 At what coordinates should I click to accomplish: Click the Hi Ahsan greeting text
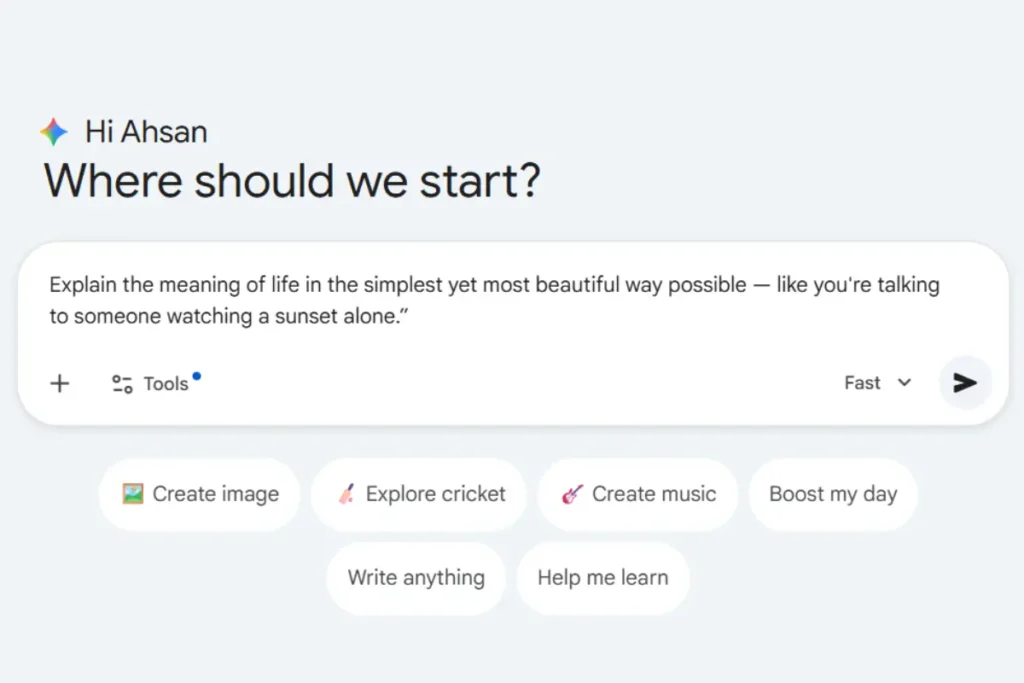tap(146, 132)
